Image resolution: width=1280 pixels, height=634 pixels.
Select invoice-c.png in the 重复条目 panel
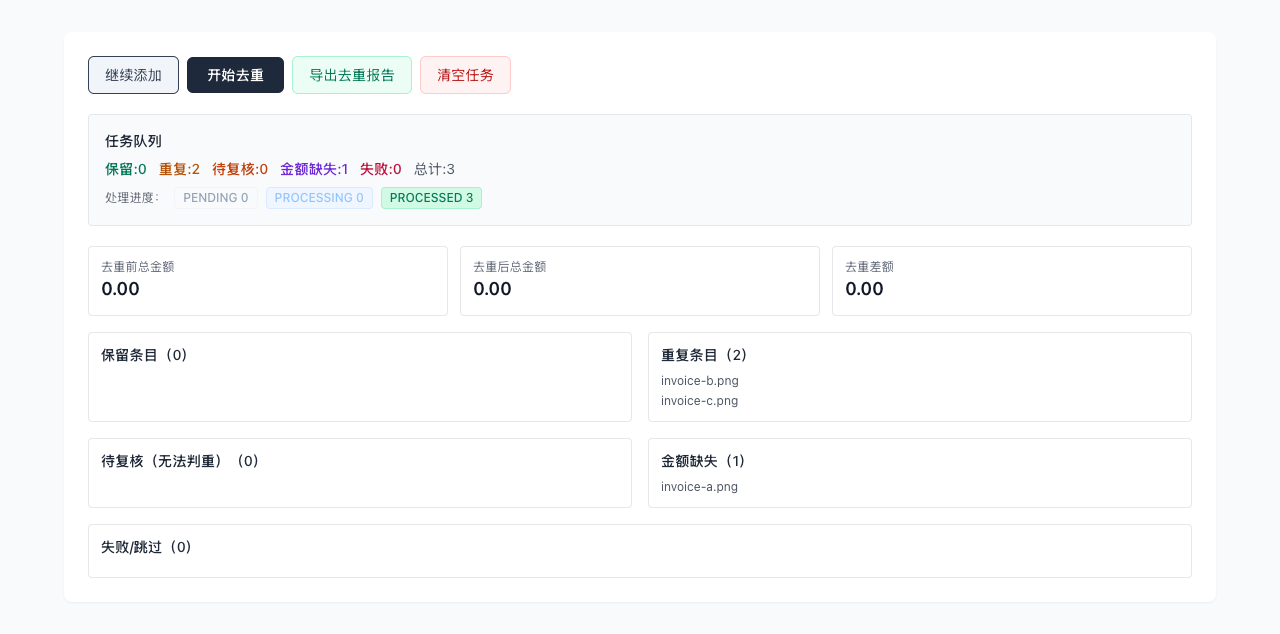699,401
